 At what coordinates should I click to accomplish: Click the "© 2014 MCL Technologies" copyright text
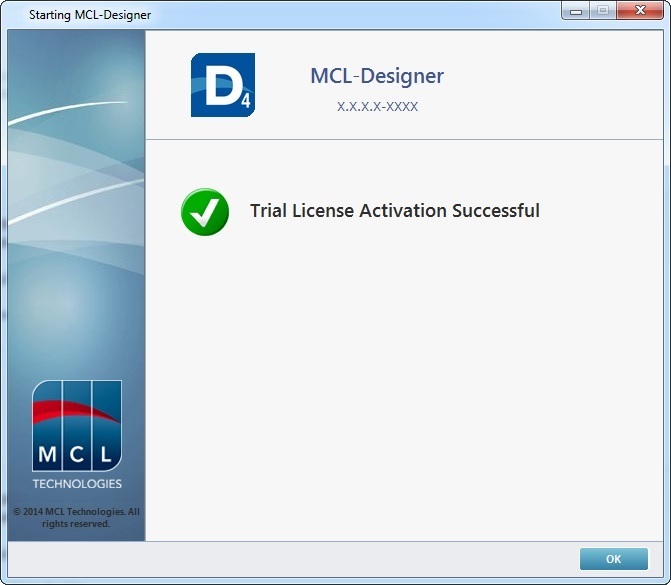pos(76,517)
